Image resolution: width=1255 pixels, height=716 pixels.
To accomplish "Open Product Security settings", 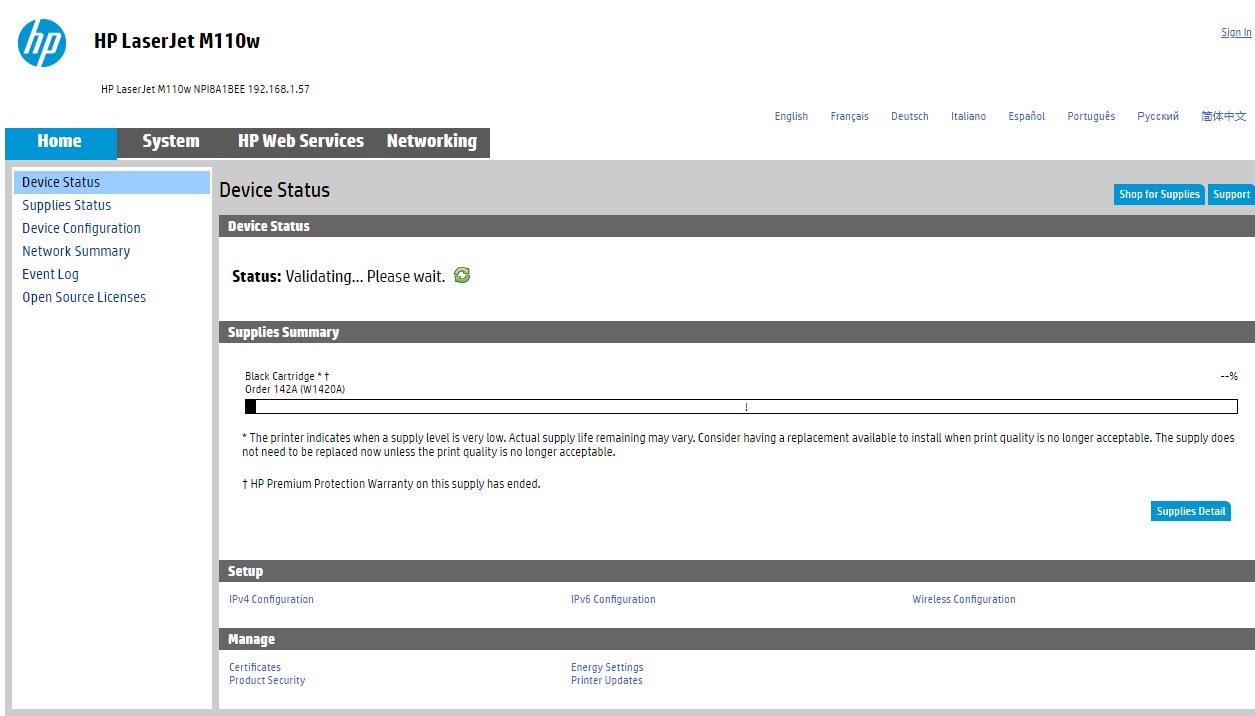I will 267,681.
